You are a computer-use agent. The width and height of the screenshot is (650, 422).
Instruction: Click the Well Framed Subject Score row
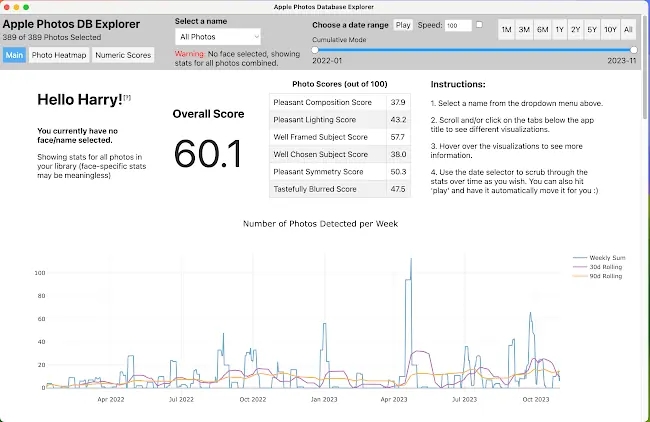pyautogui.click(x=340, y=137)
